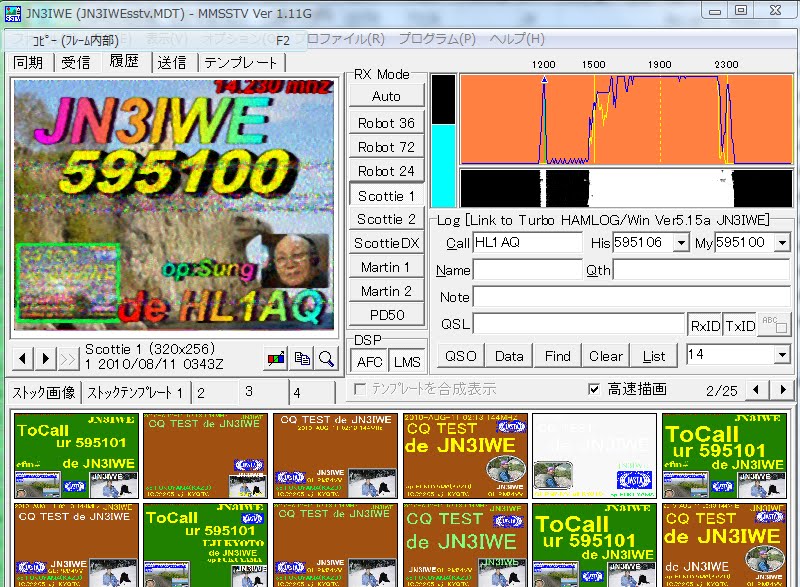The image size is (800, 587).
Task: Select Robot 72 RX mode
Action: click(386, 147)
